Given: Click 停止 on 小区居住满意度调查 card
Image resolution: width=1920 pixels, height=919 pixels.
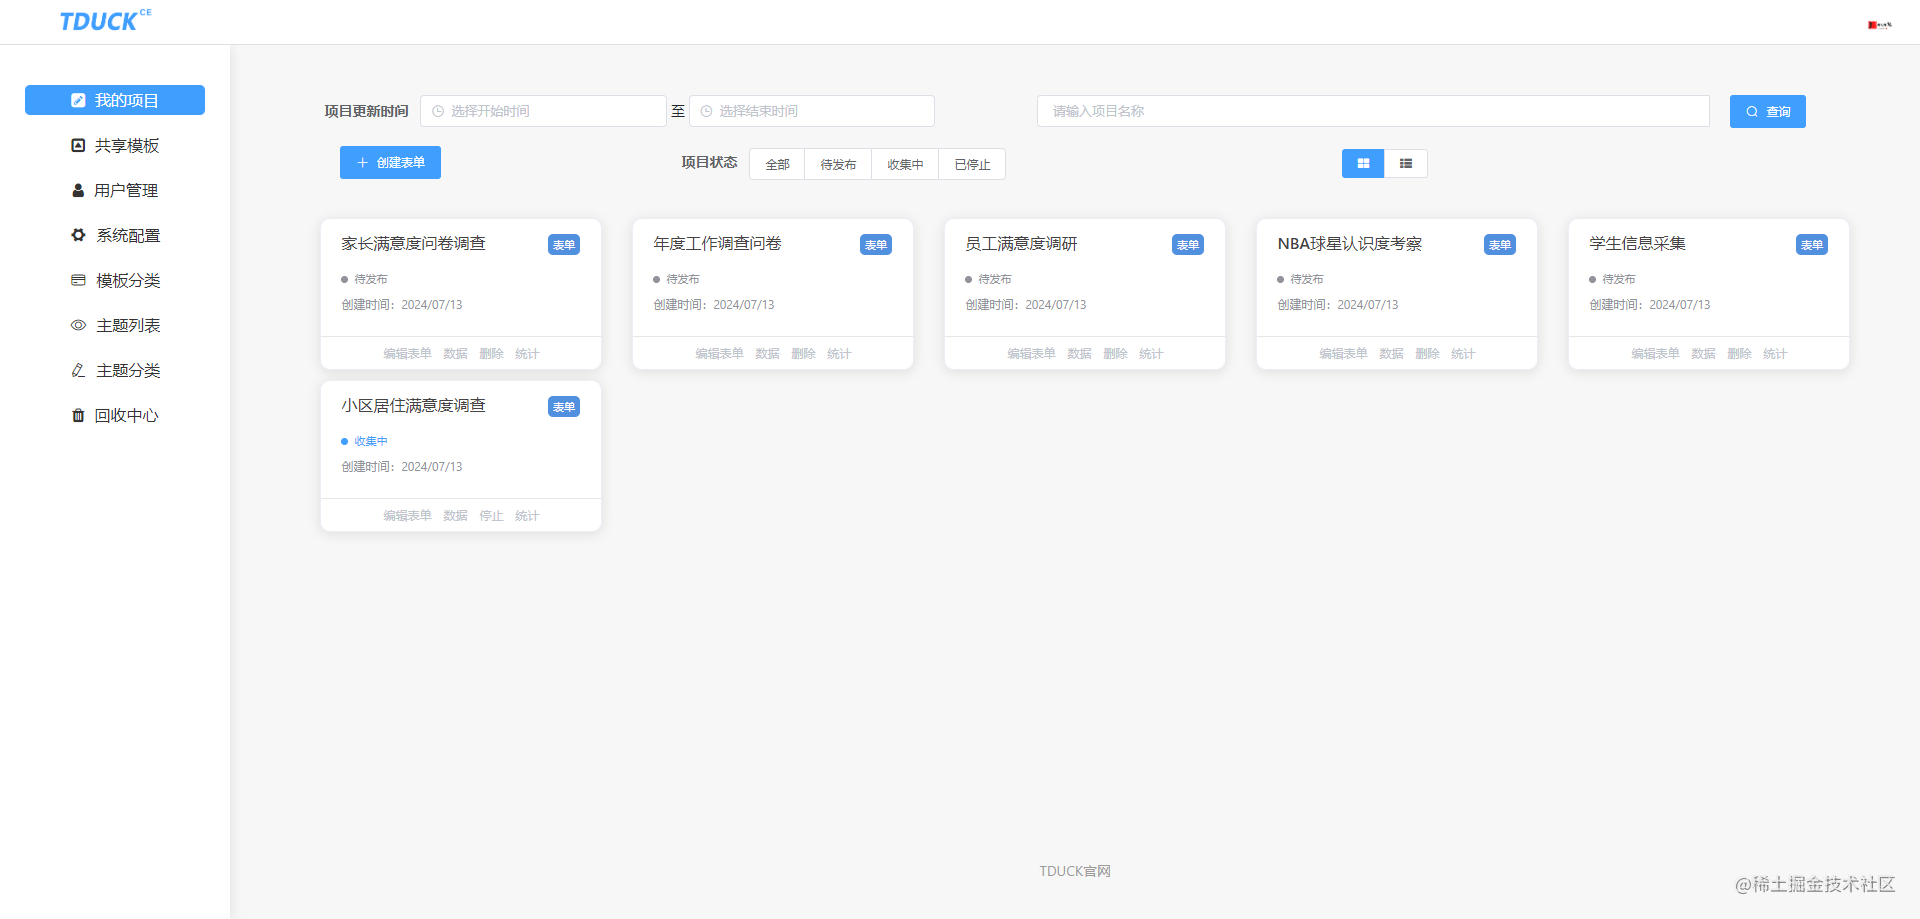Looking at the screenshot, I should click(491, 515).
